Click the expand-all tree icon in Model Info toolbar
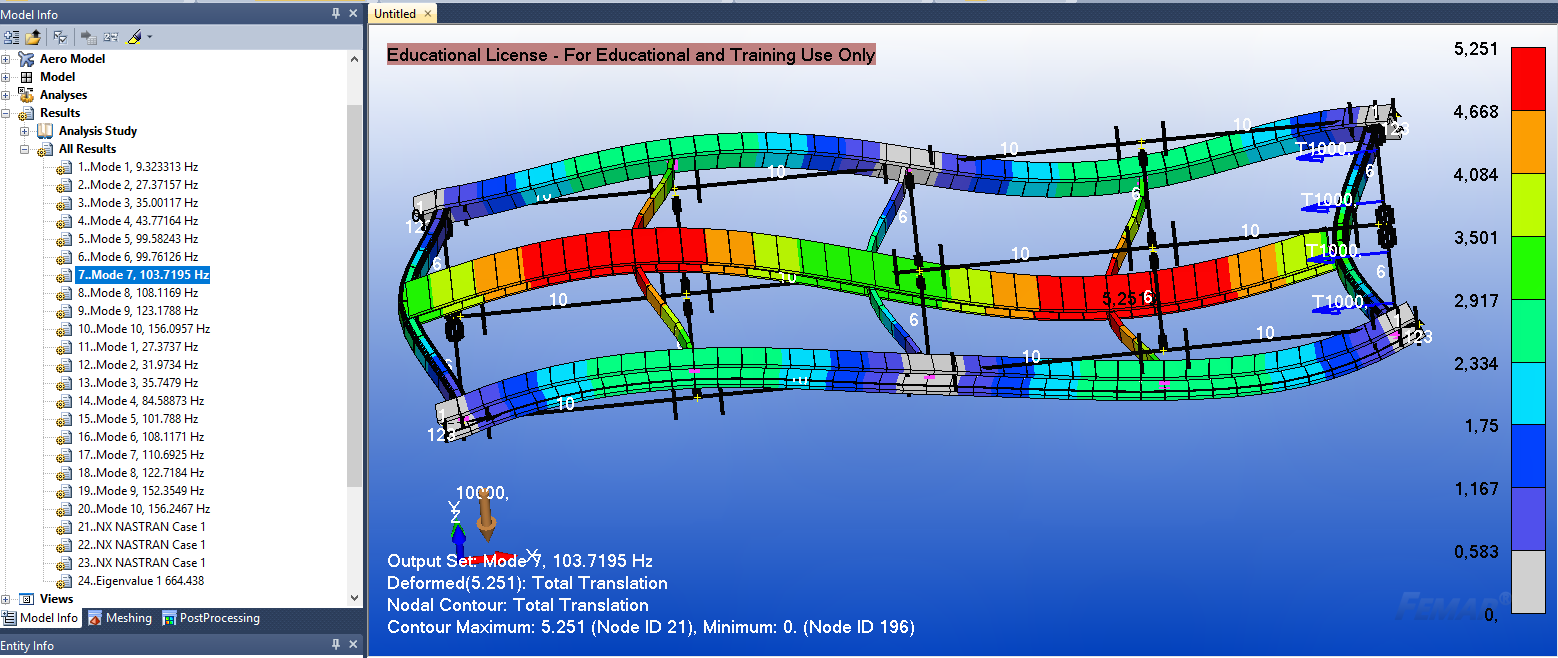 tap(12, 37)
